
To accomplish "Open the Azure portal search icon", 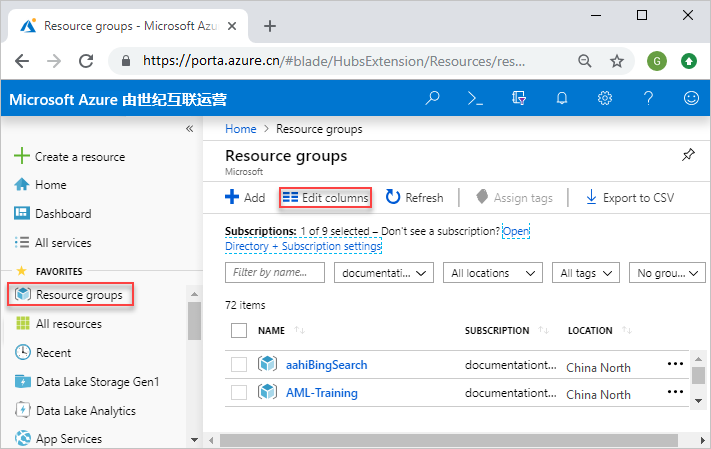I will 432,98.
